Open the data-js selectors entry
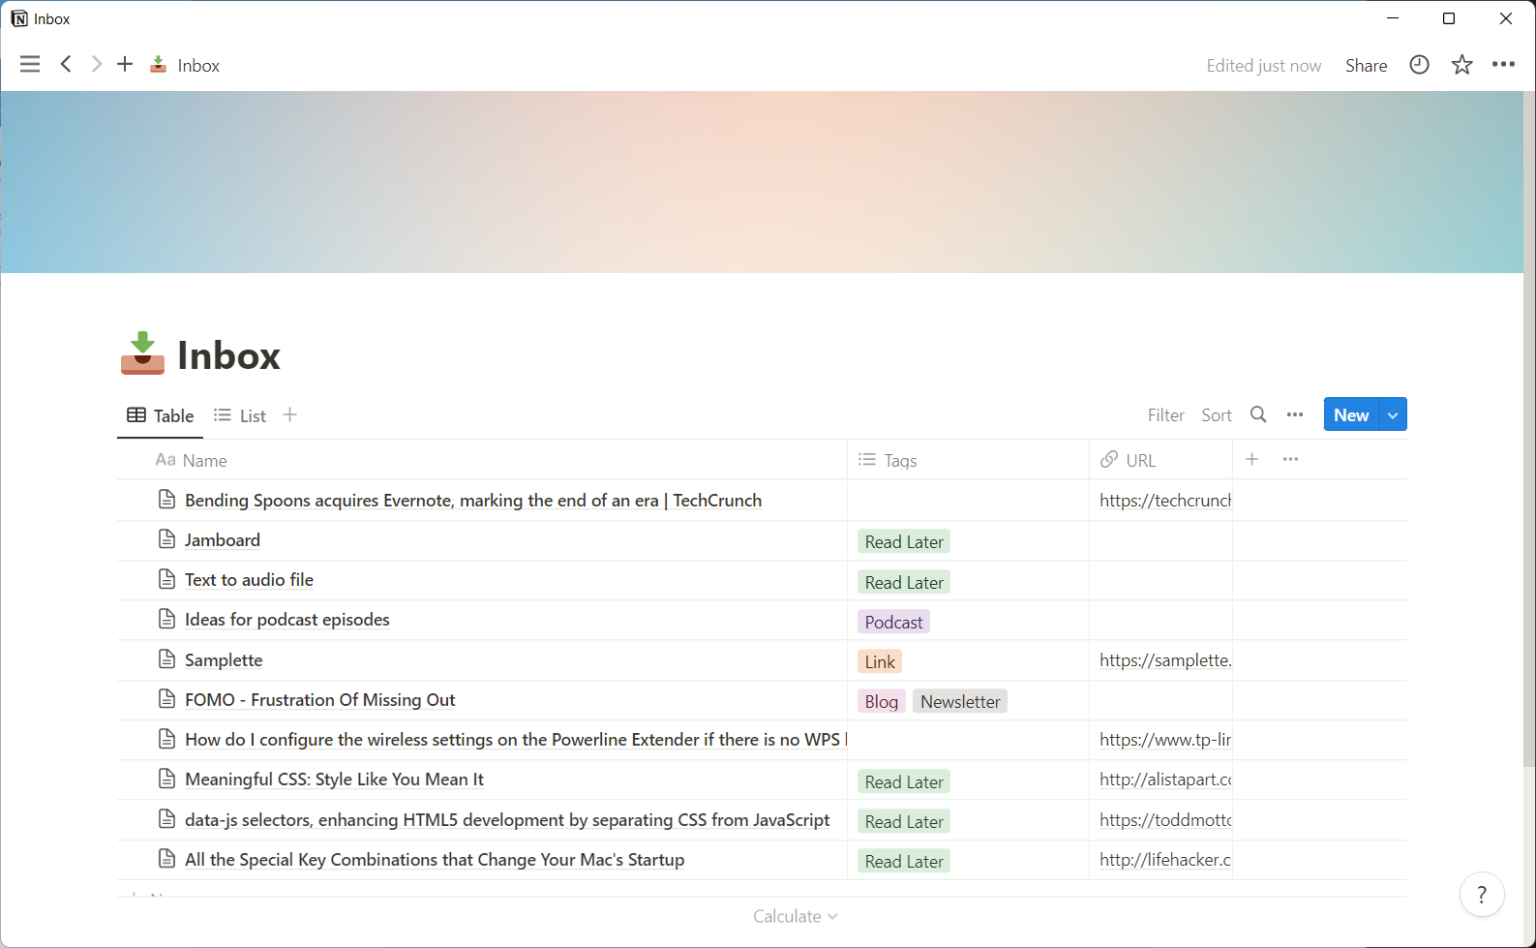Image resolution: width=1536 pixels, height=948 pixels. tap(507, 820)
